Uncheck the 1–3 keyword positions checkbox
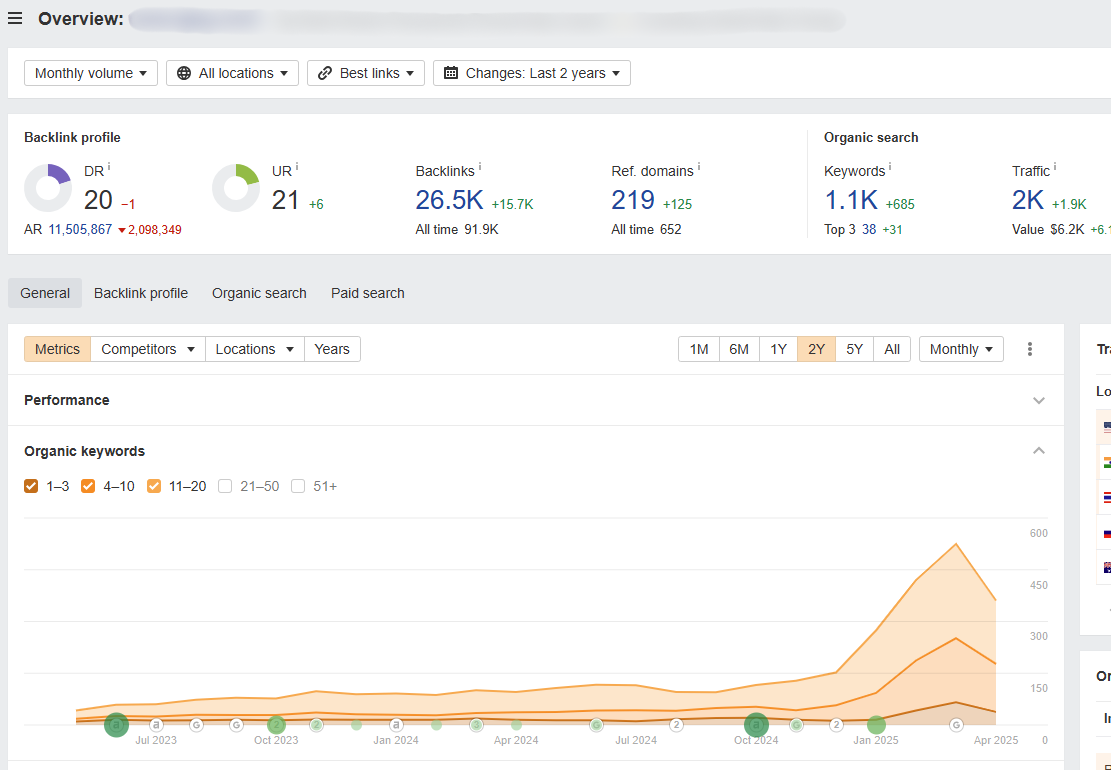The image size is (1111, 770). point(31,487)
